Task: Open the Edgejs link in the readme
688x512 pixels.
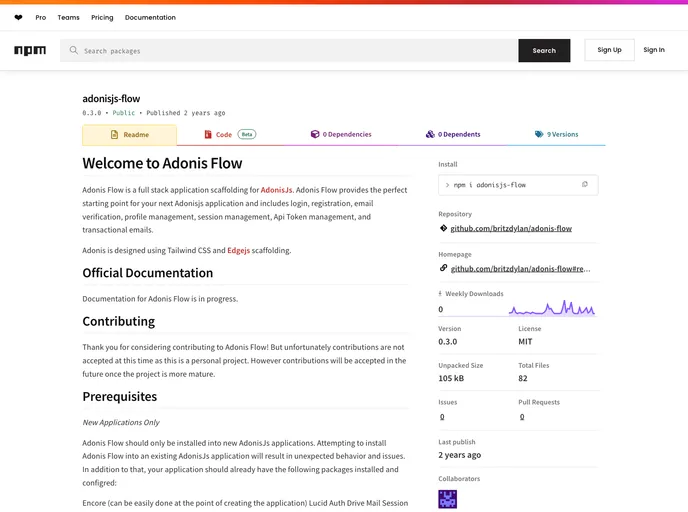Action: 238,251
